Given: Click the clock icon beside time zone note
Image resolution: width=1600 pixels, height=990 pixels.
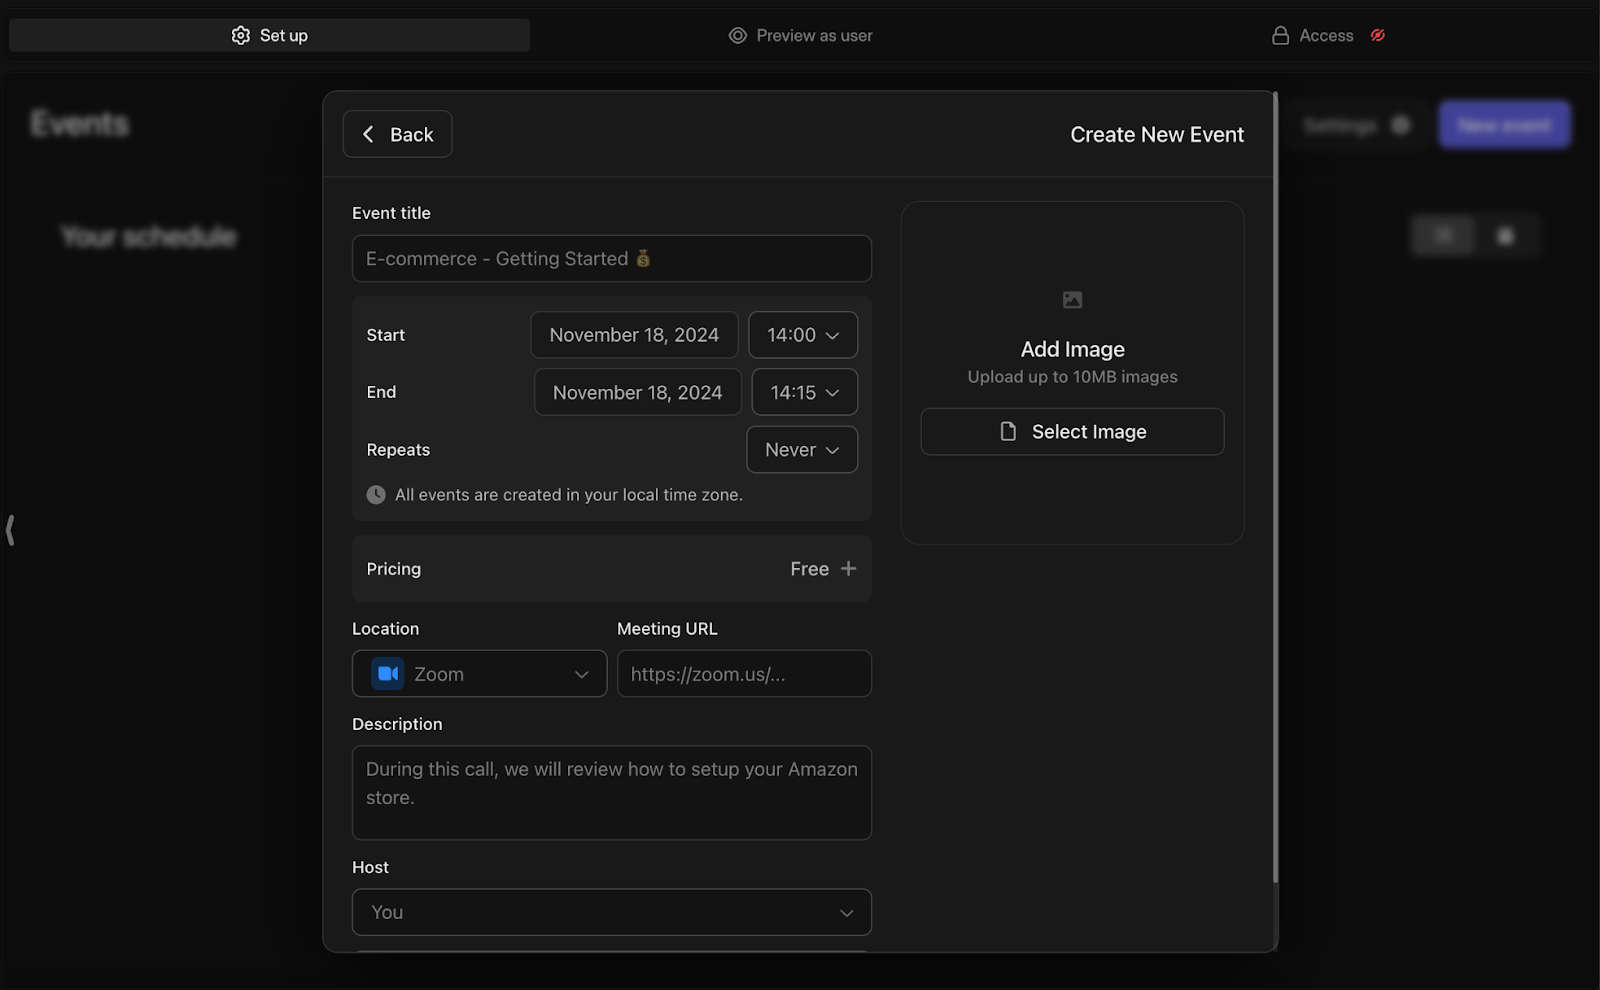Looking at the screenshot, I should click(376, 495).
